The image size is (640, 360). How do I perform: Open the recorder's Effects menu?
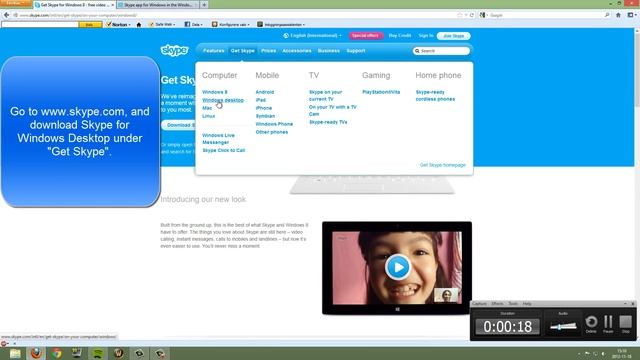(x=497, y=304)
